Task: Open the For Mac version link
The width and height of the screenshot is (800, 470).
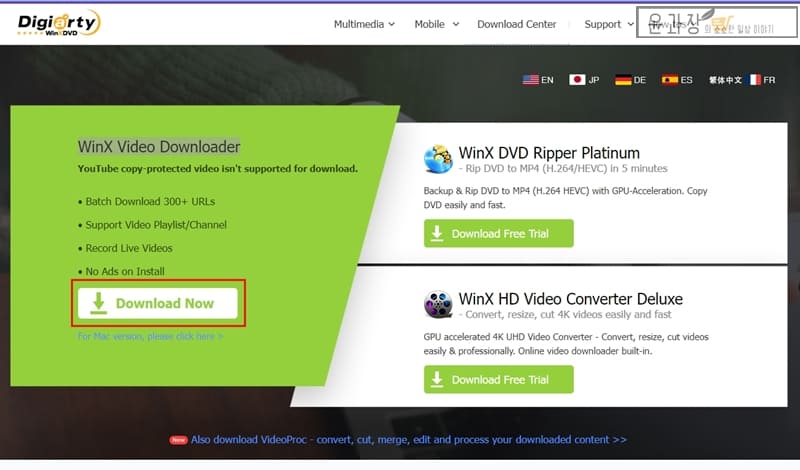Action: pos(150,336)
